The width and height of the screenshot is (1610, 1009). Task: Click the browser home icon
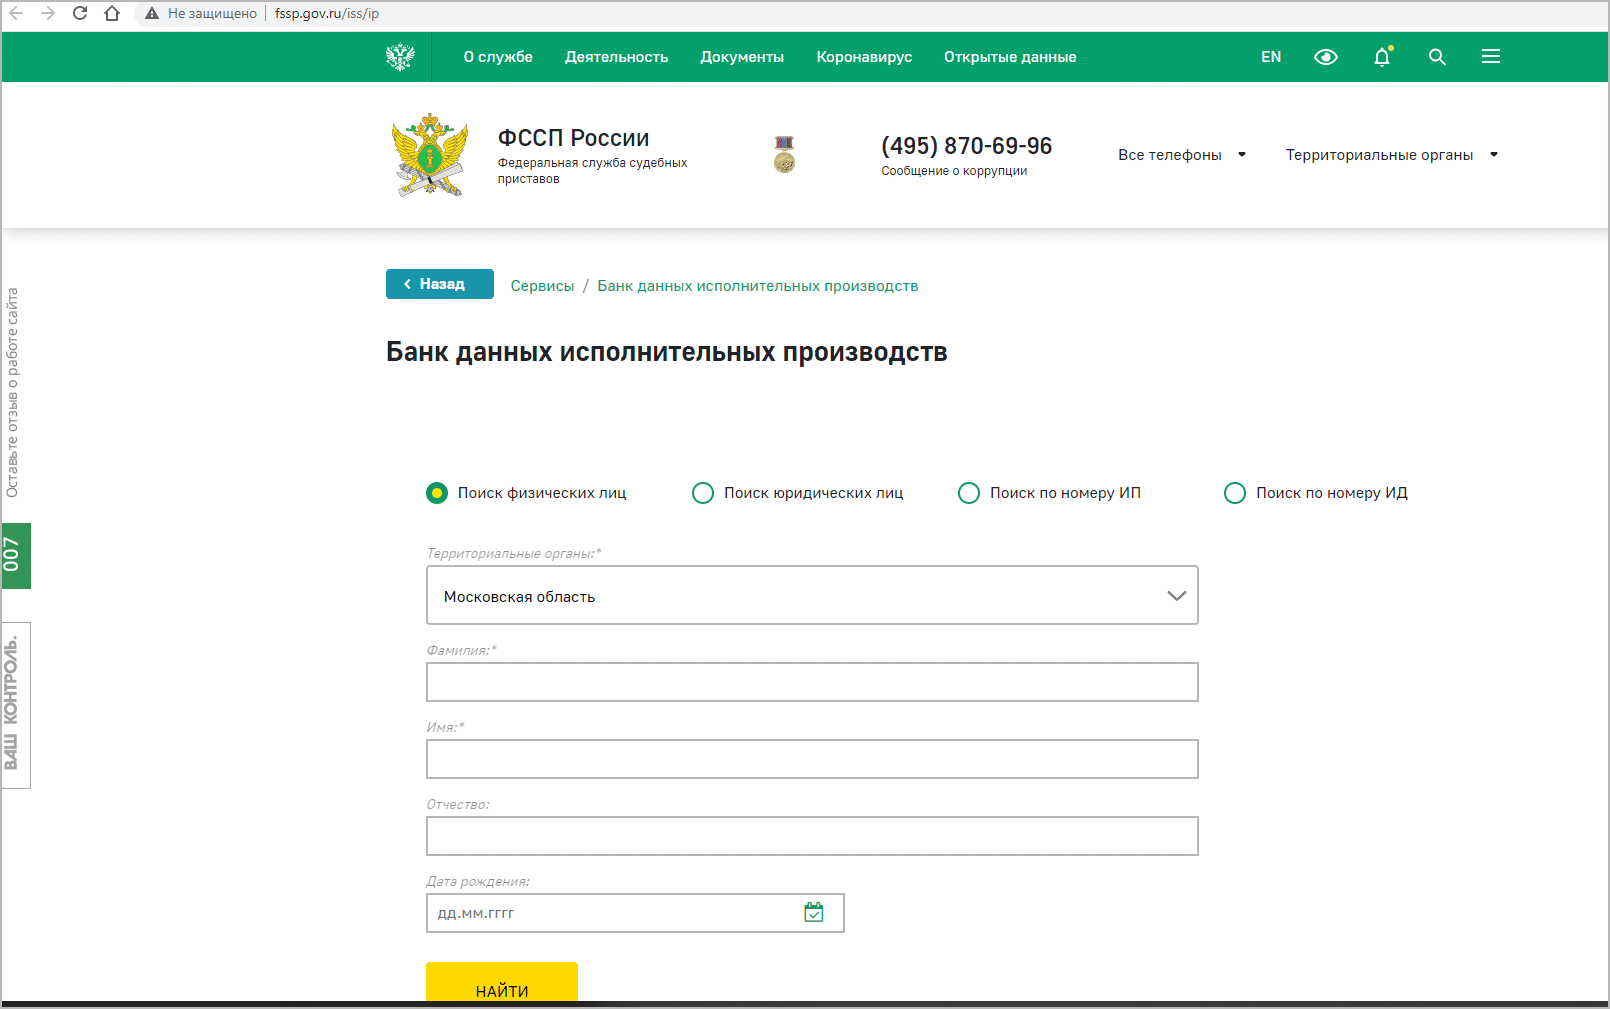tap(112, 14)
